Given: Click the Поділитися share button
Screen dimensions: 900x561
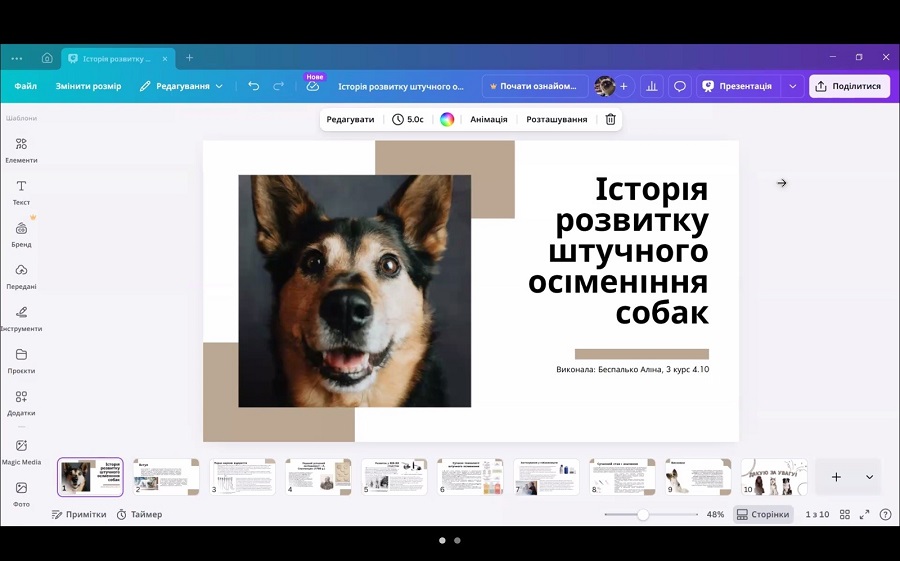Looking at the screenshot, I should pos(849,86).
